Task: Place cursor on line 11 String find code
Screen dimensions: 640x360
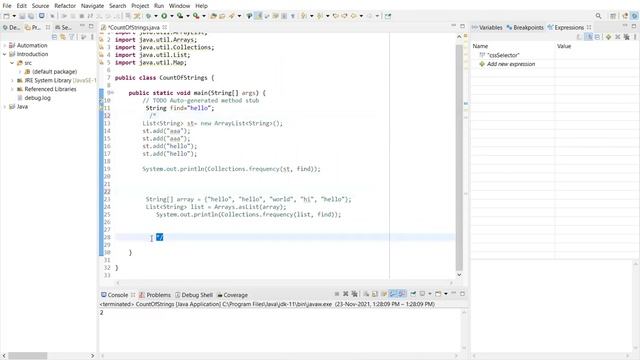Action: pyautogui.click(x=180, y=108)
